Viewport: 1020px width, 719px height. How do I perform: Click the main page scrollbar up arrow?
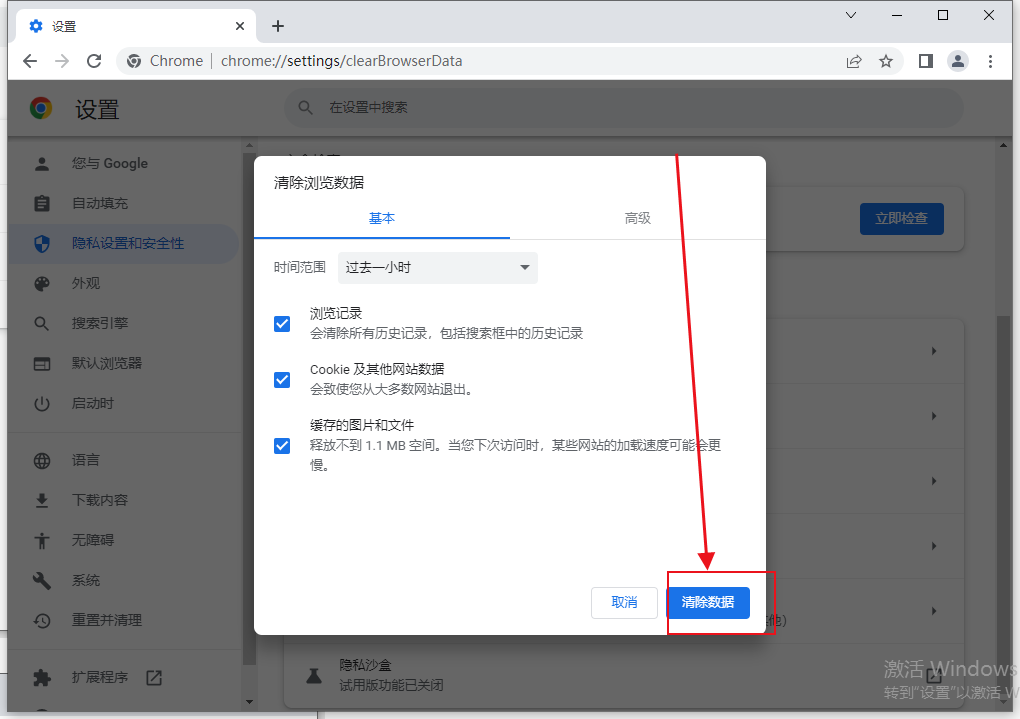[x=1003, y=145]
